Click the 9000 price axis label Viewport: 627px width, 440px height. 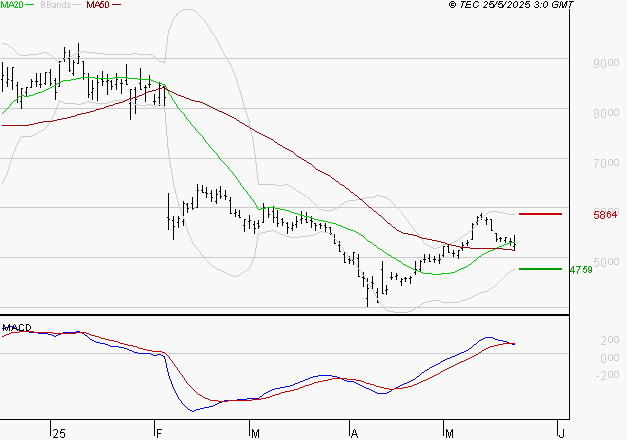606,63
